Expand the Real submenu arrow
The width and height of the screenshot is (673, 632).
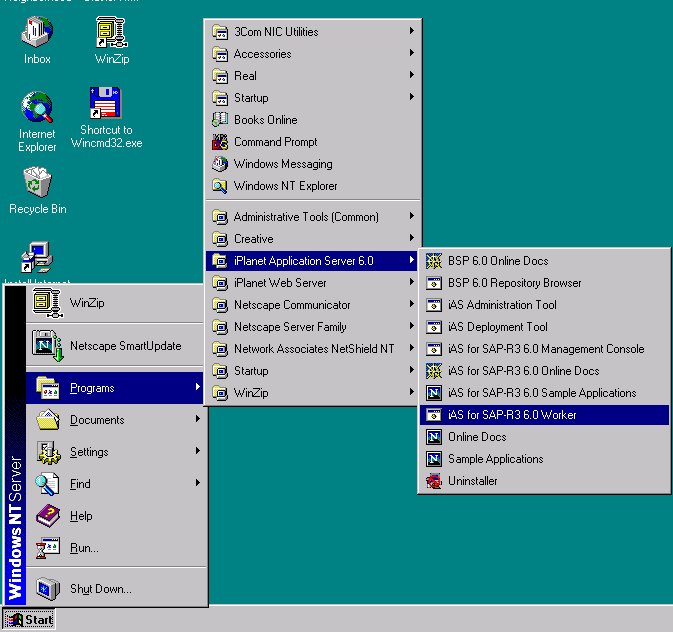[x=412, y=75]
